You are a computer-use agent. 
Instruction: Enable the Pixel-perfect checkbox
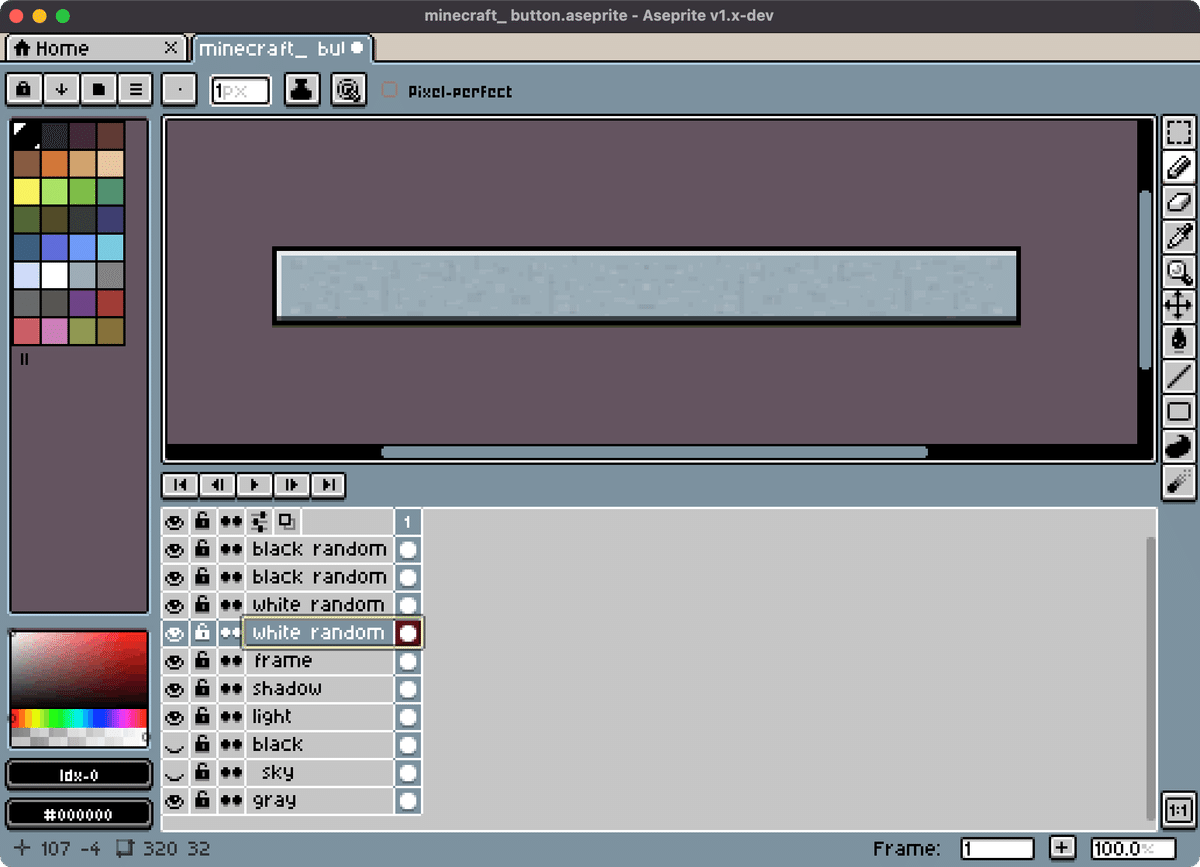[390, 90]
